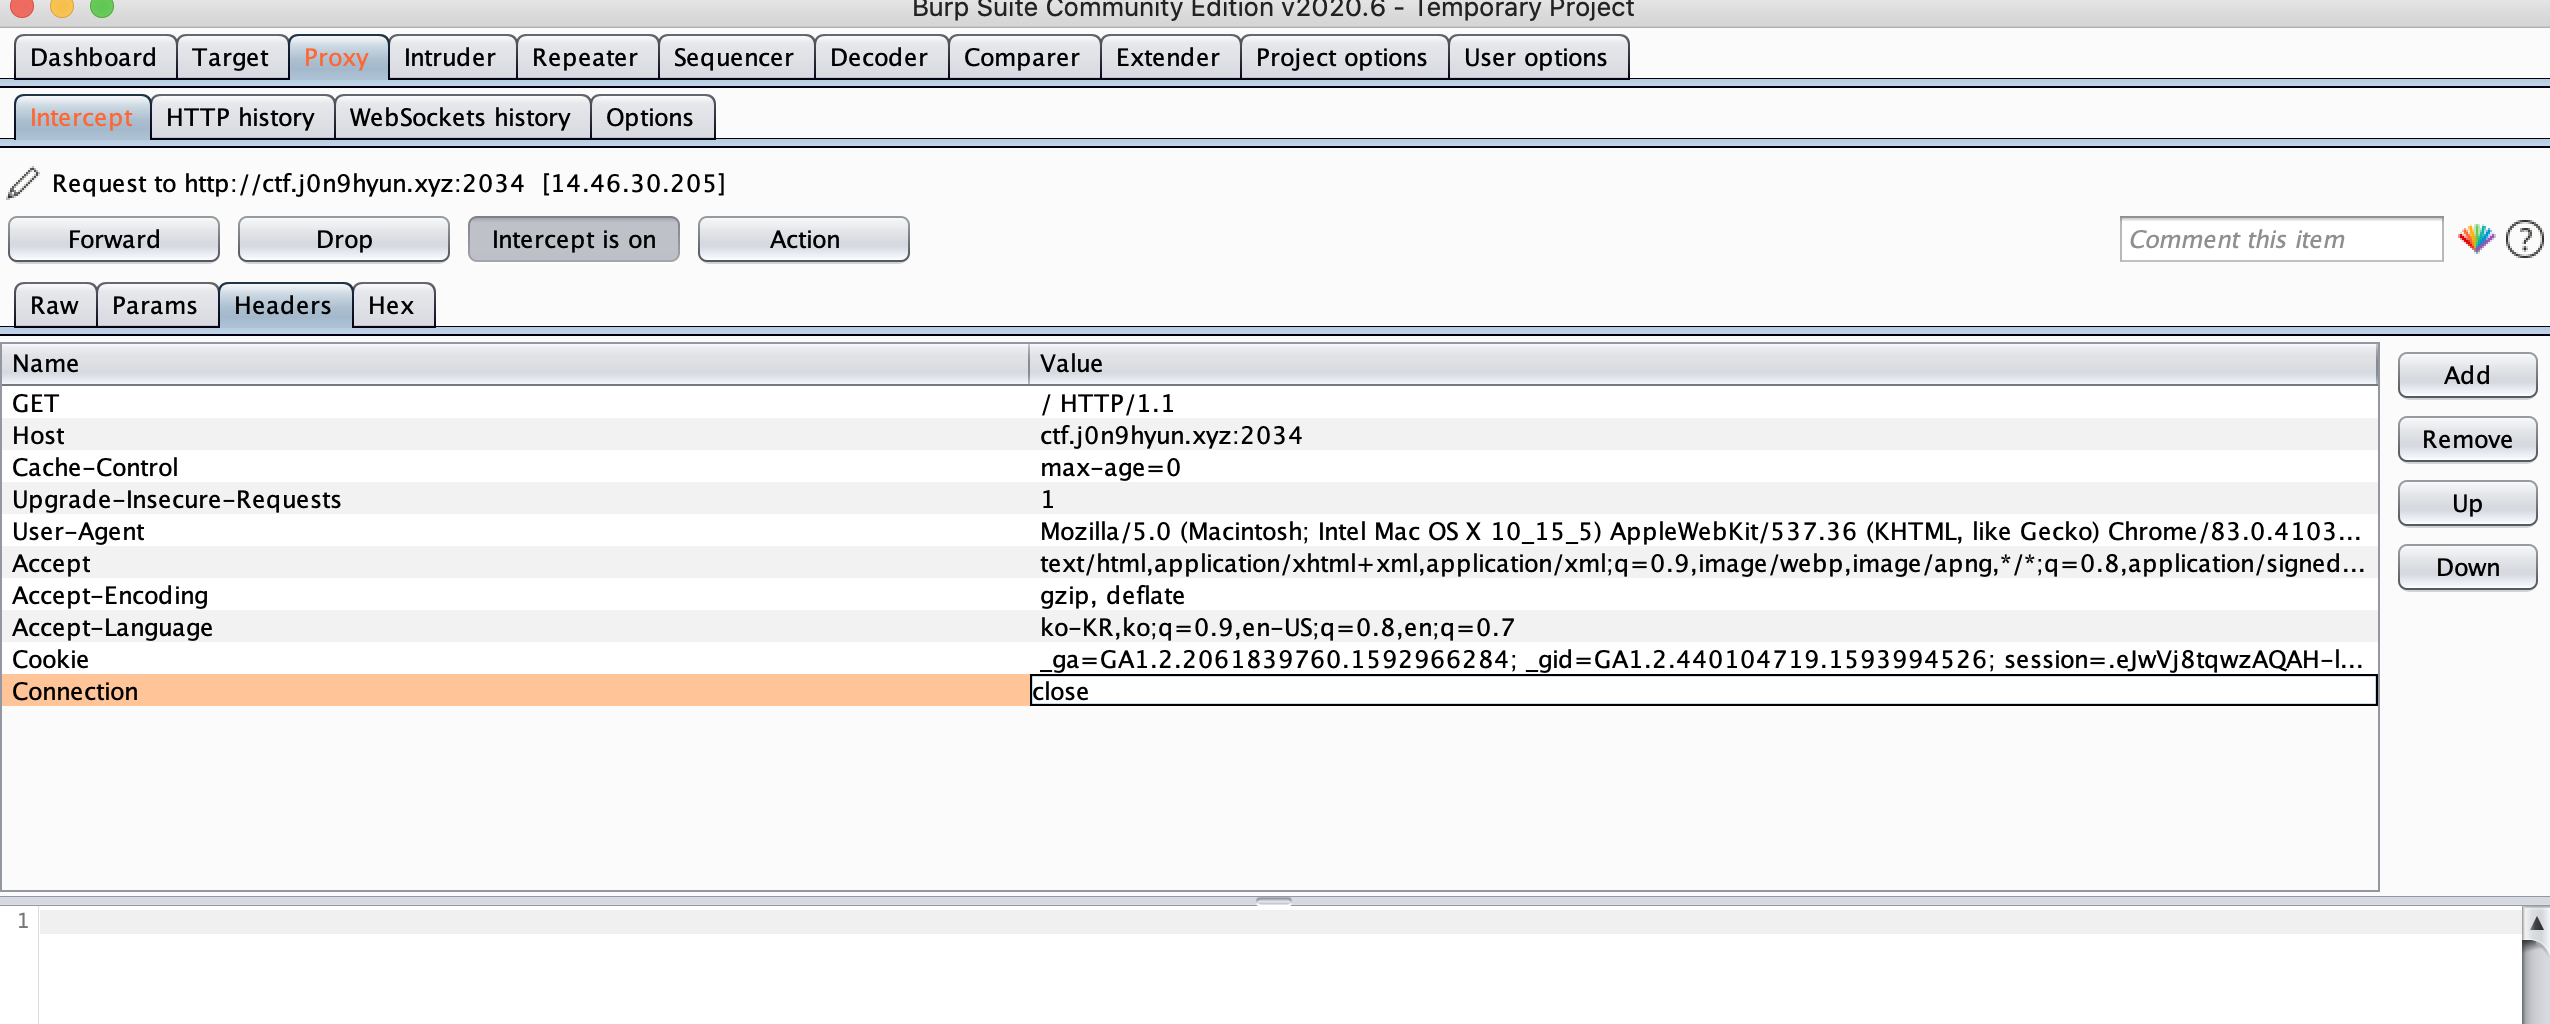Open the Proxy Options sub-tab
This screenshot has height=1024, width=2550.
click(x=650, y=118)
